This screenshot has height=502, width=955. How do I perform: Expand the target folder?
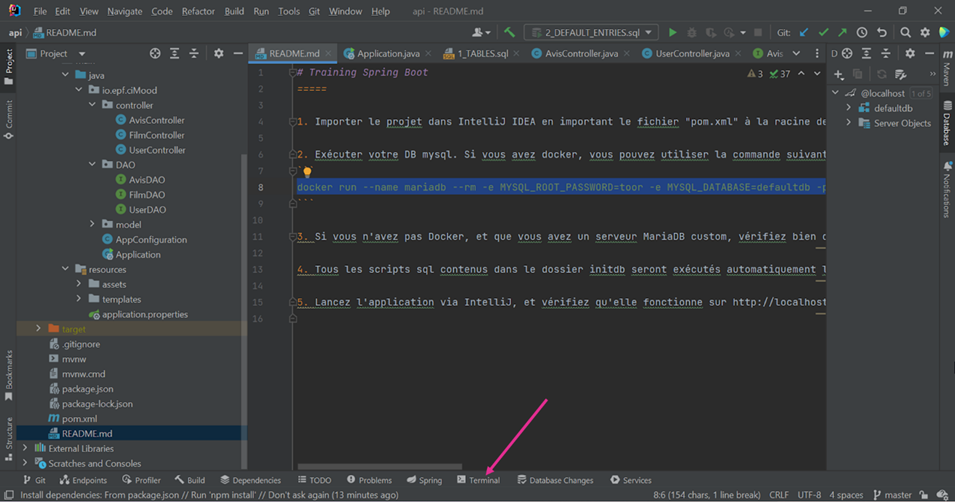click(x=38, y=328)
